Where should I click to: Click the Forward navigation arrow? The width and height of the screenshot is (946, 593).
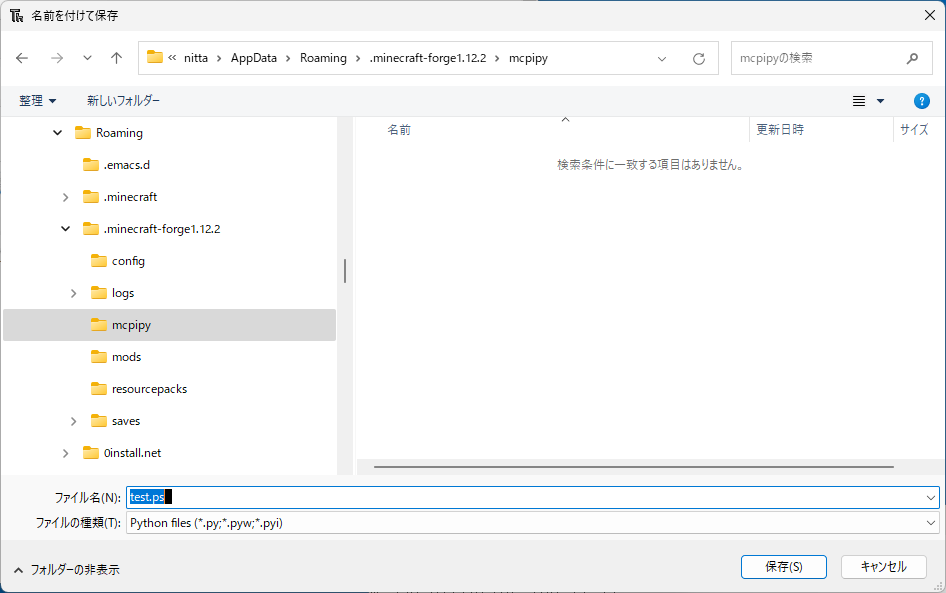[x=56, y=58]
